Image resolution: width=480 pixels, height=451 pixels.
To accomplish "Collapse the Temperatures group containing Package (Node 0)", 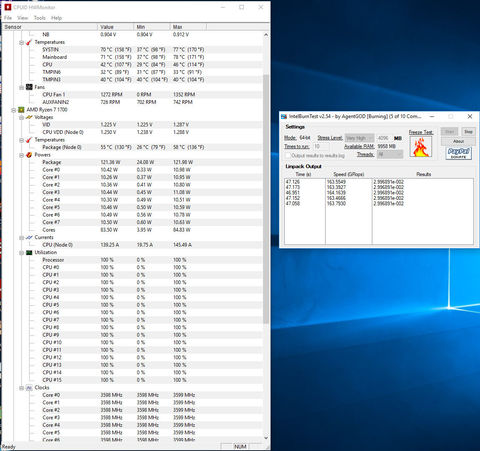I will click(22, 140).
